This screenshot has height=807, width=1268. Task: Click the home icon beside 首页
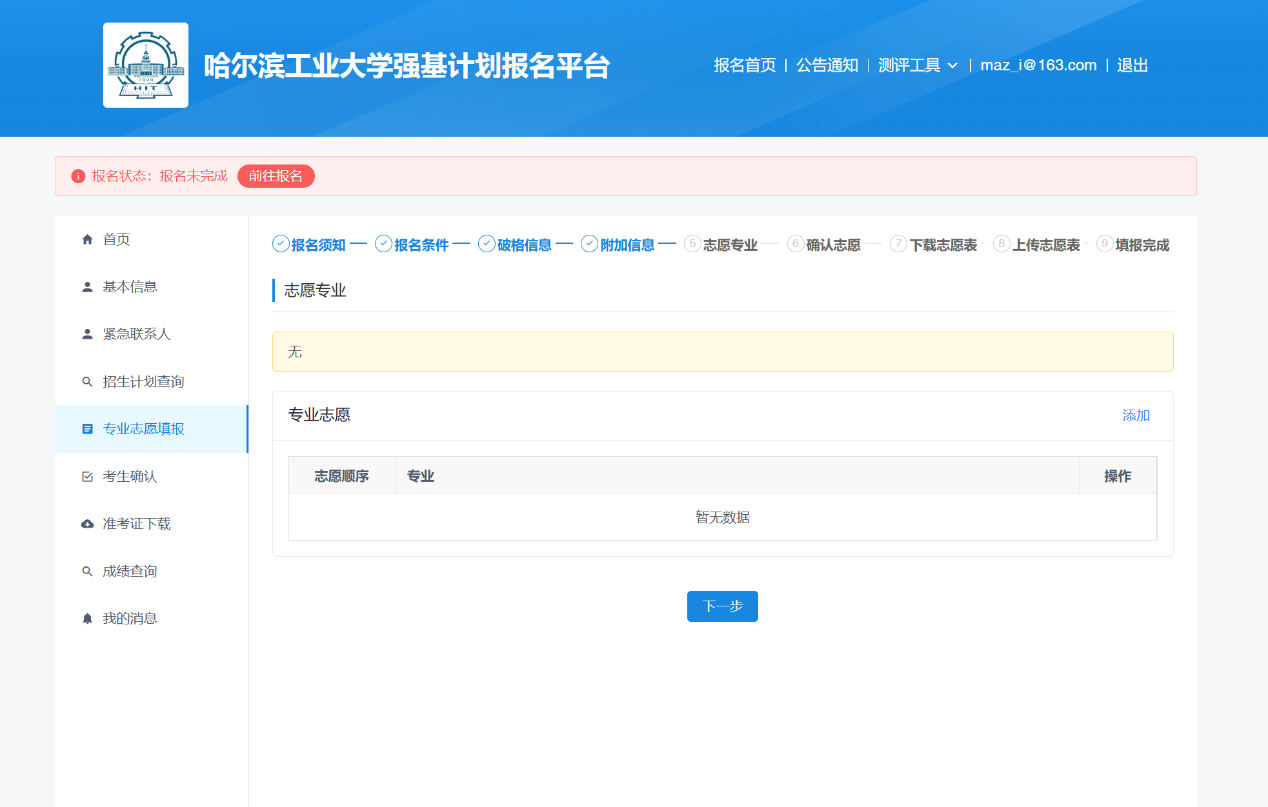pos(87,239)
